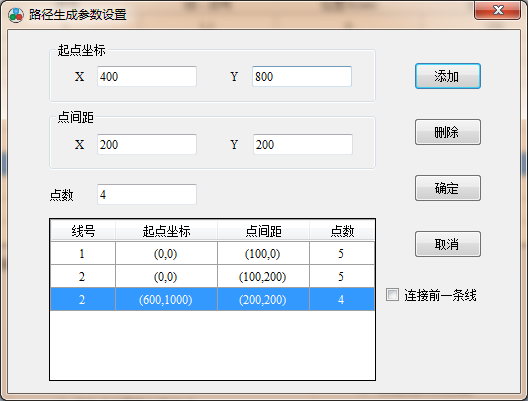Click the 点间距 column header in table
Viewport: 528px width, 401px height.
pos(263,231)
